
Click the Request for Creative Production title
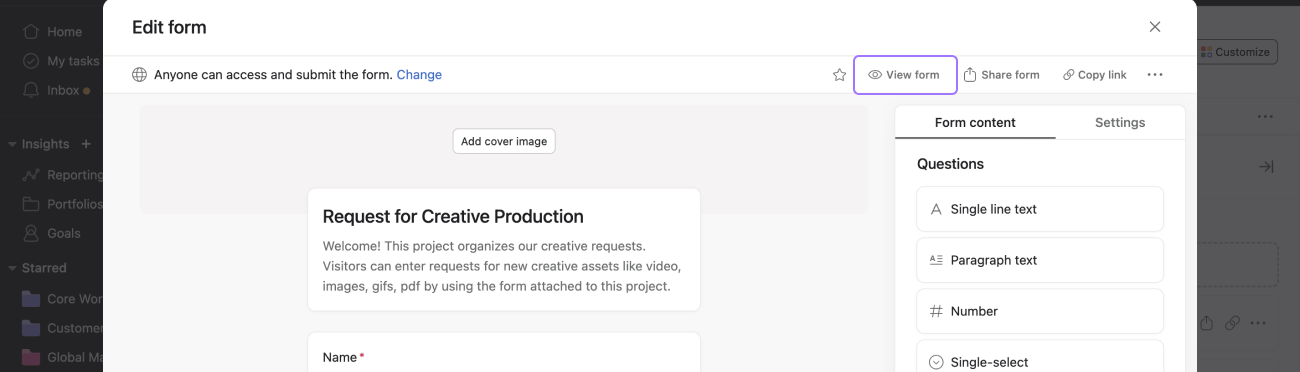pyautogui.click(x=453, y=216)
